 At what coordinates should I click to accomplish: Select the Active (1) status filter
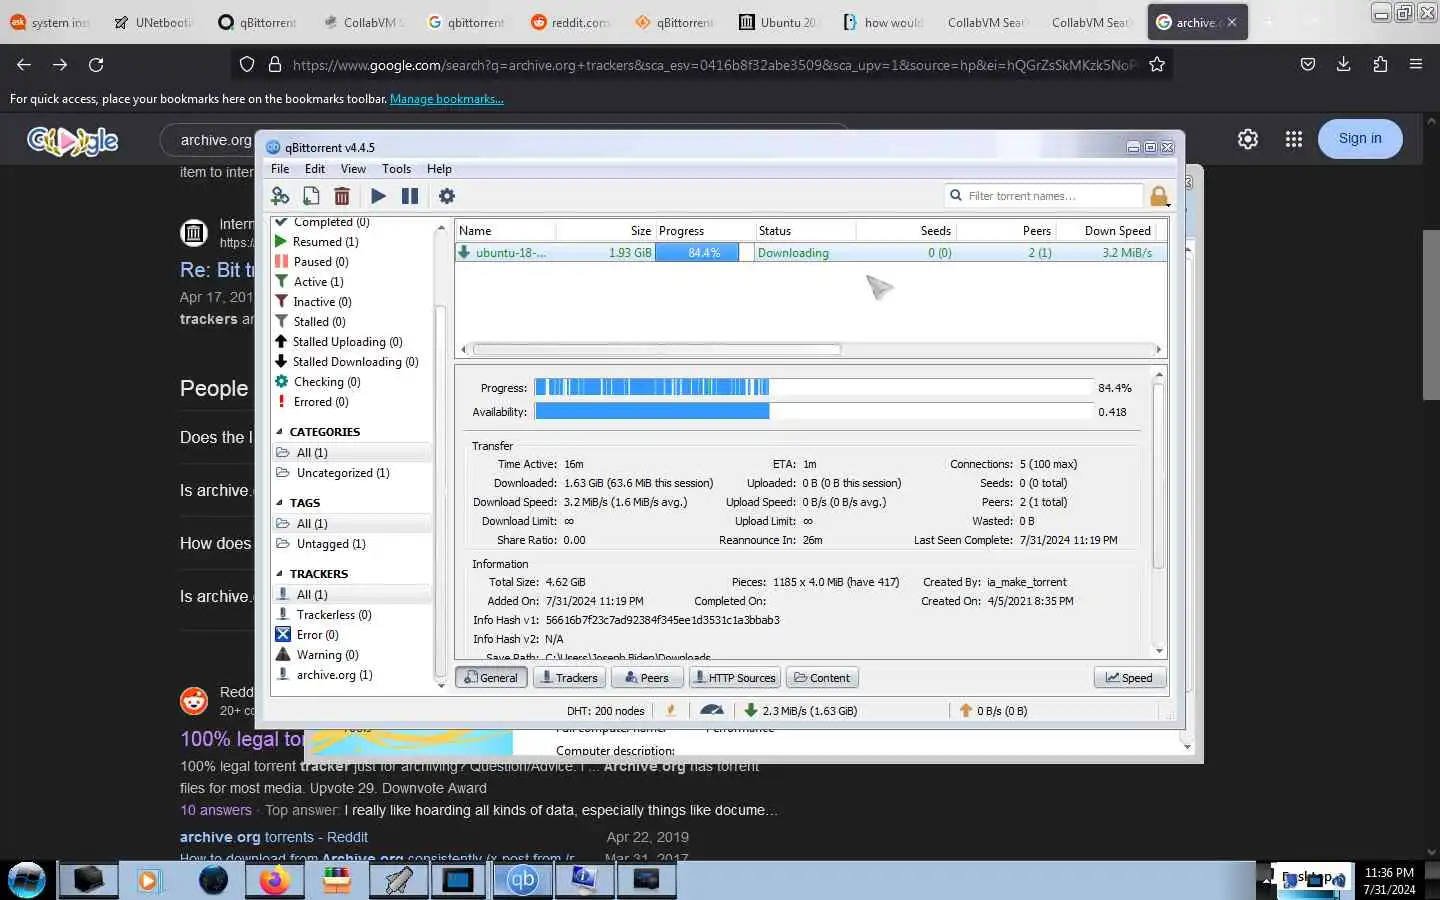318,282
